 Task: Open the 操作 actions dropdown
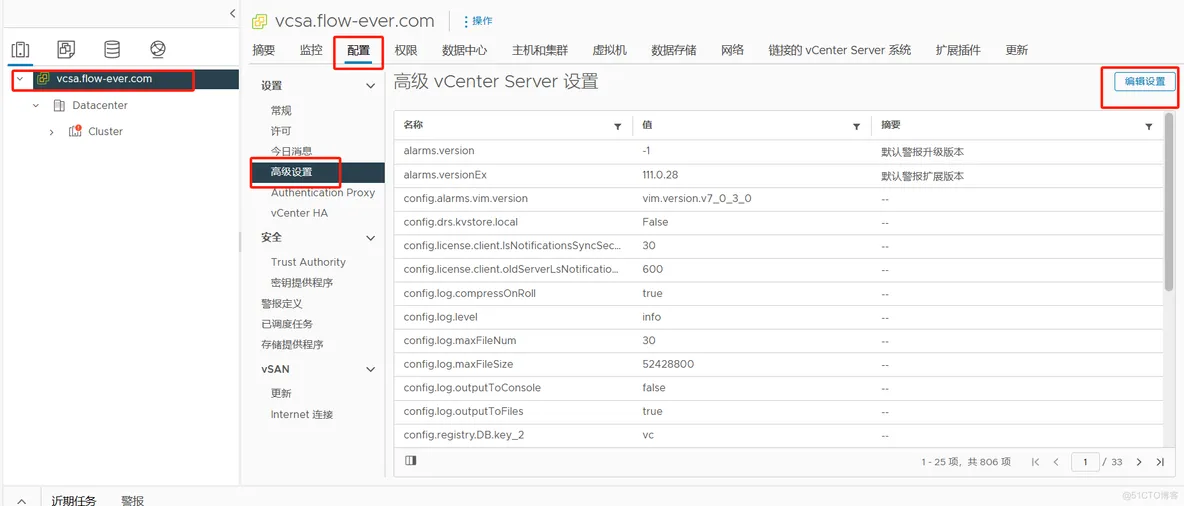coord(477,21)
